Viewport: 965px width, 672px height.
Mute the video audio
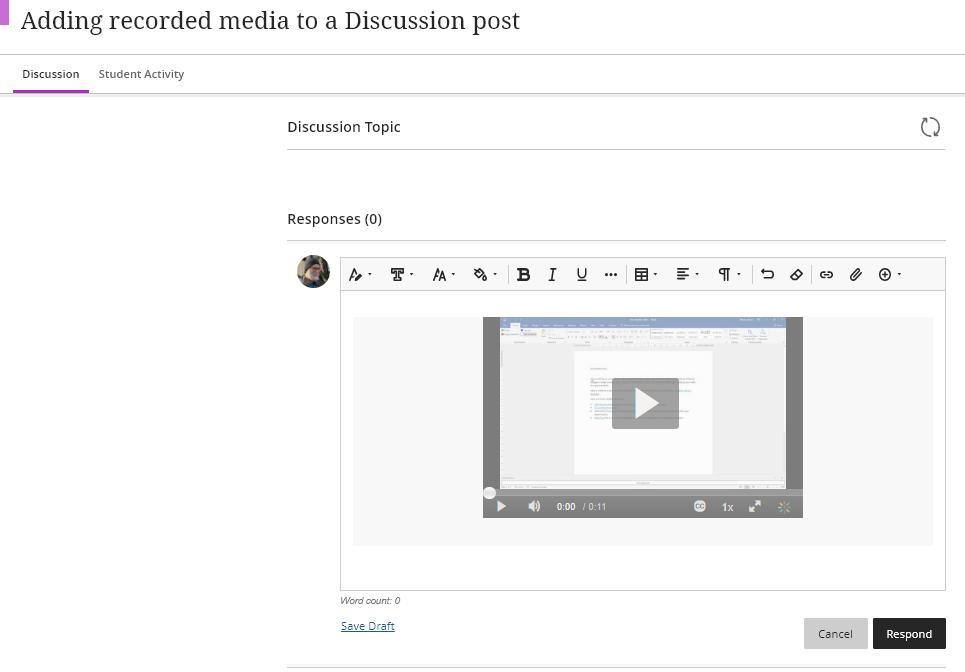(x=534, y=507)
